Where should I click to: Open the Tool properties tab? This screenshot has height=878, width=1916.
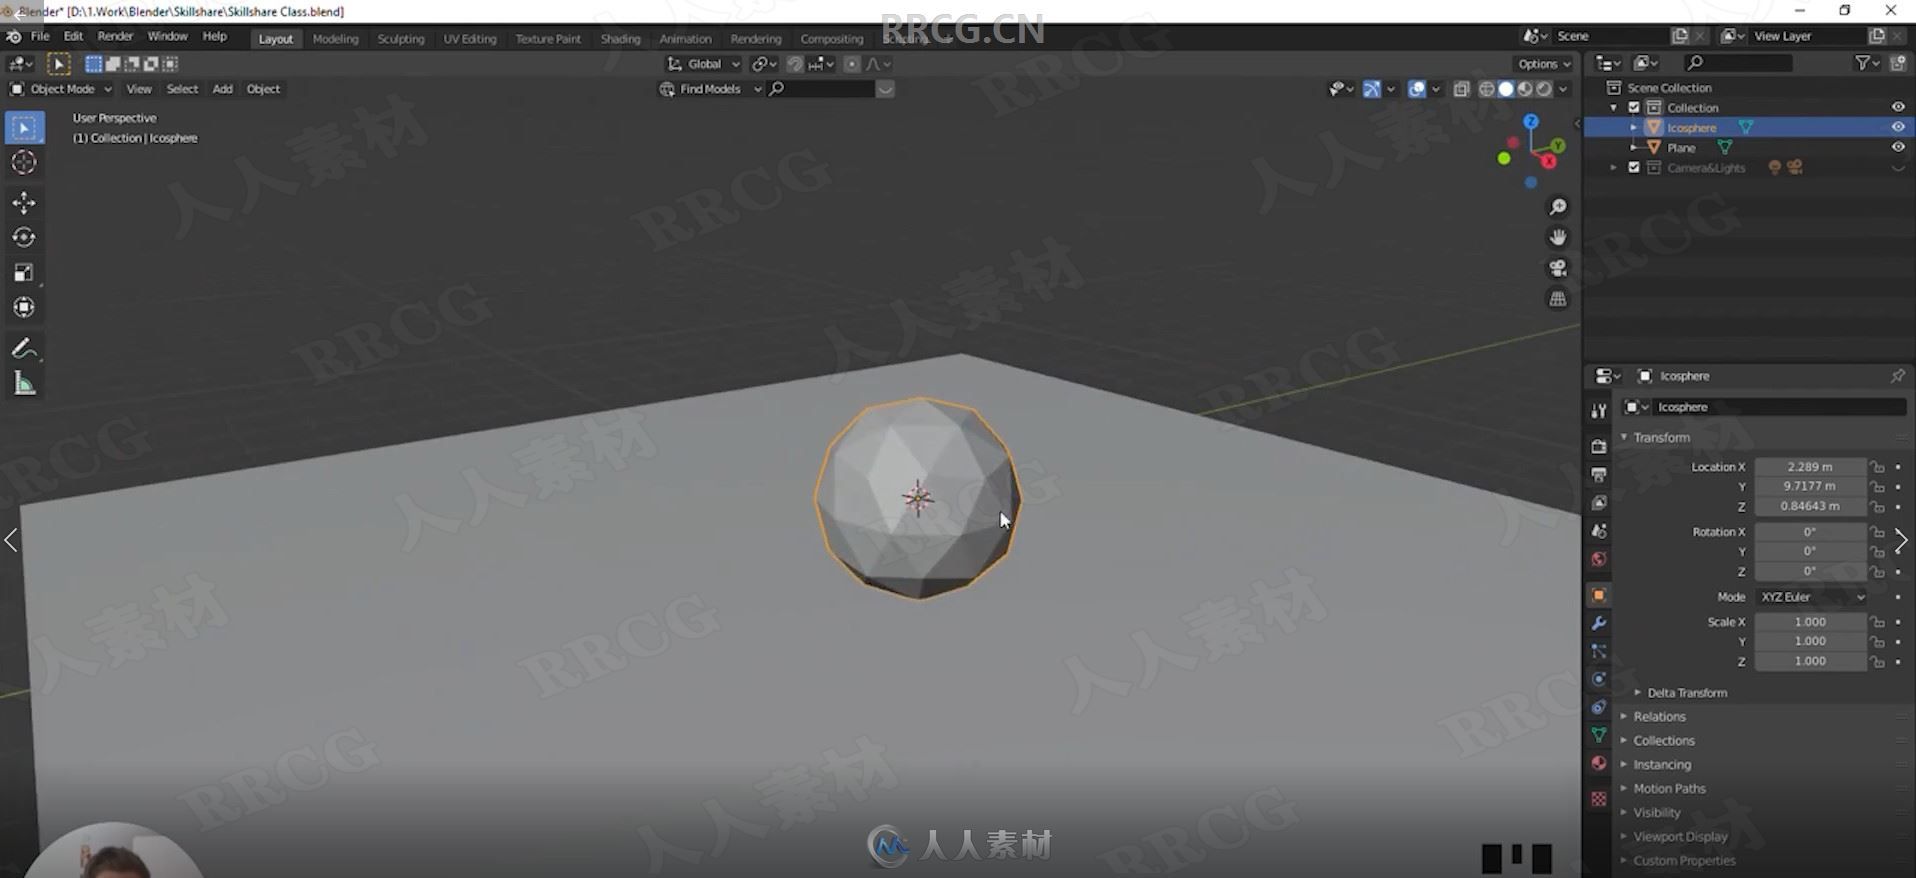point(1598,411)
